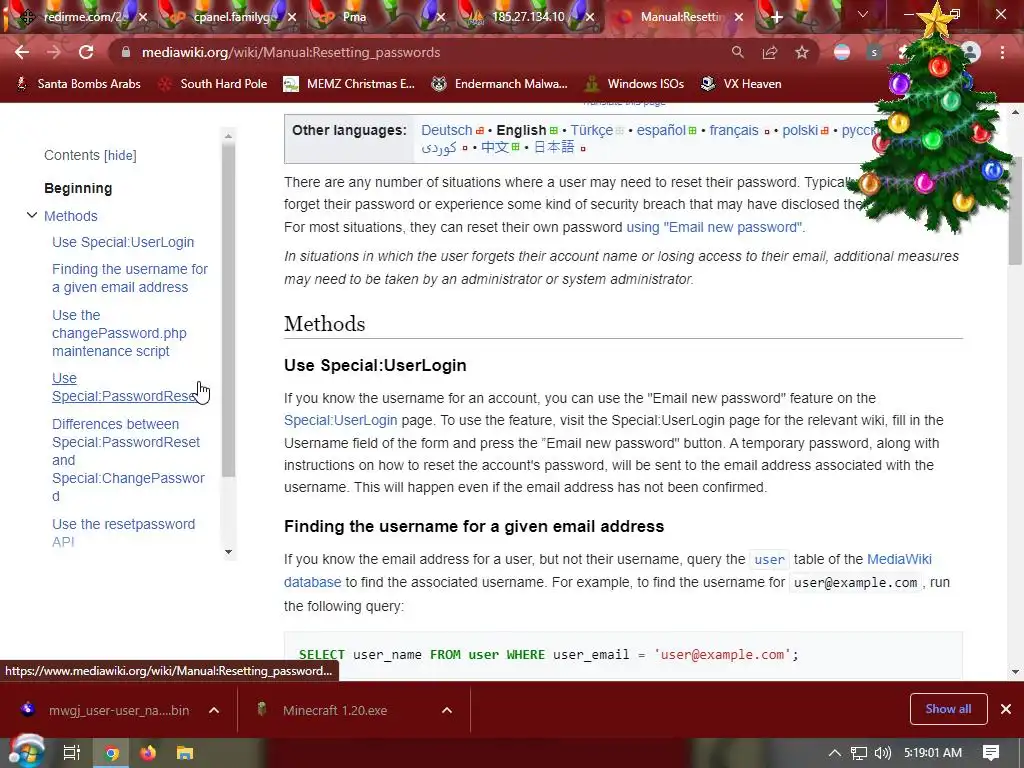The image size is (1024, 768).
Task: Go to Use Special:PasswordReset contents entry
Action: [124, 387]
